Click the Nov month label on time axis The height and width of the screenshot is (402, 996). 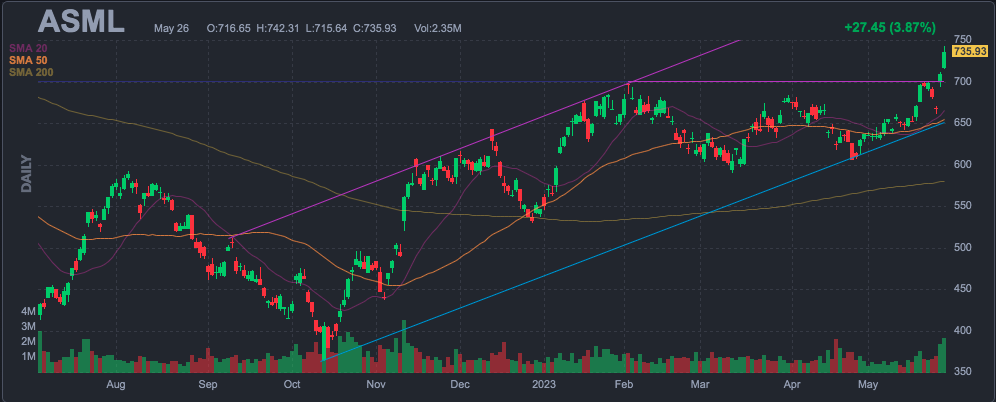click(375, 384)
